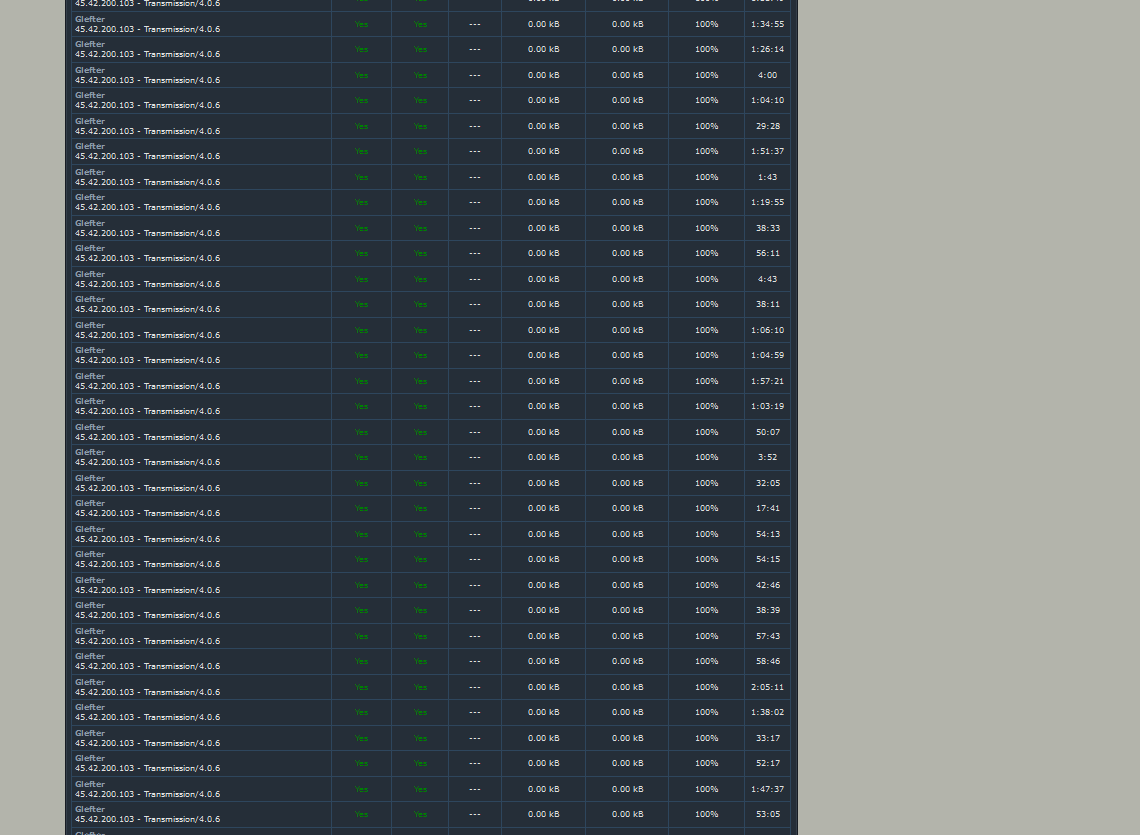Click the 100% cell in the 3:52 row

tap(706, 457)
